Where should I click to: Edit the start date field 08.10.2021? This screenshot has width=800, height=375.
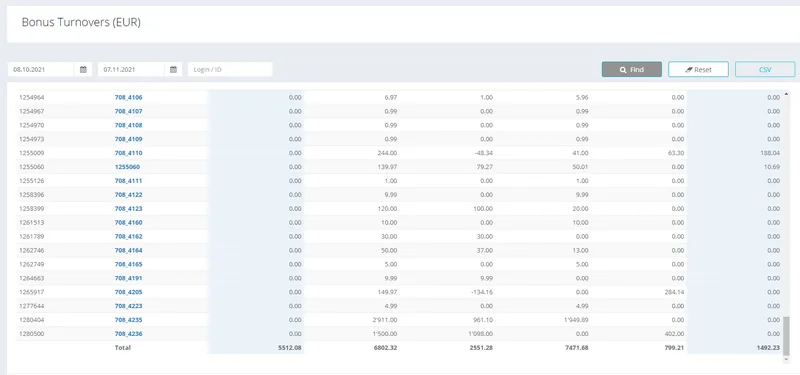pos(41,69)
